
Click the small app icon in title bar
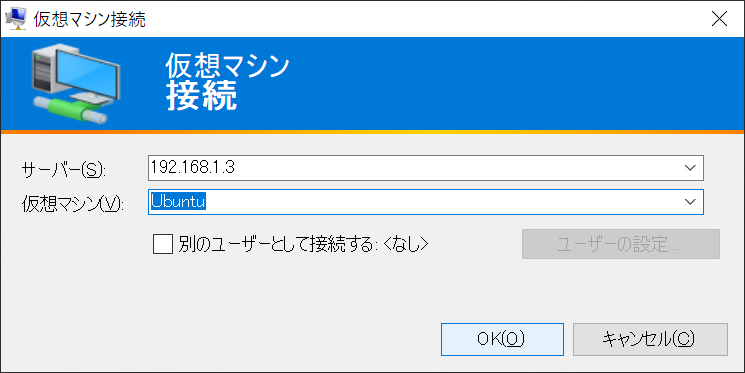15,19
